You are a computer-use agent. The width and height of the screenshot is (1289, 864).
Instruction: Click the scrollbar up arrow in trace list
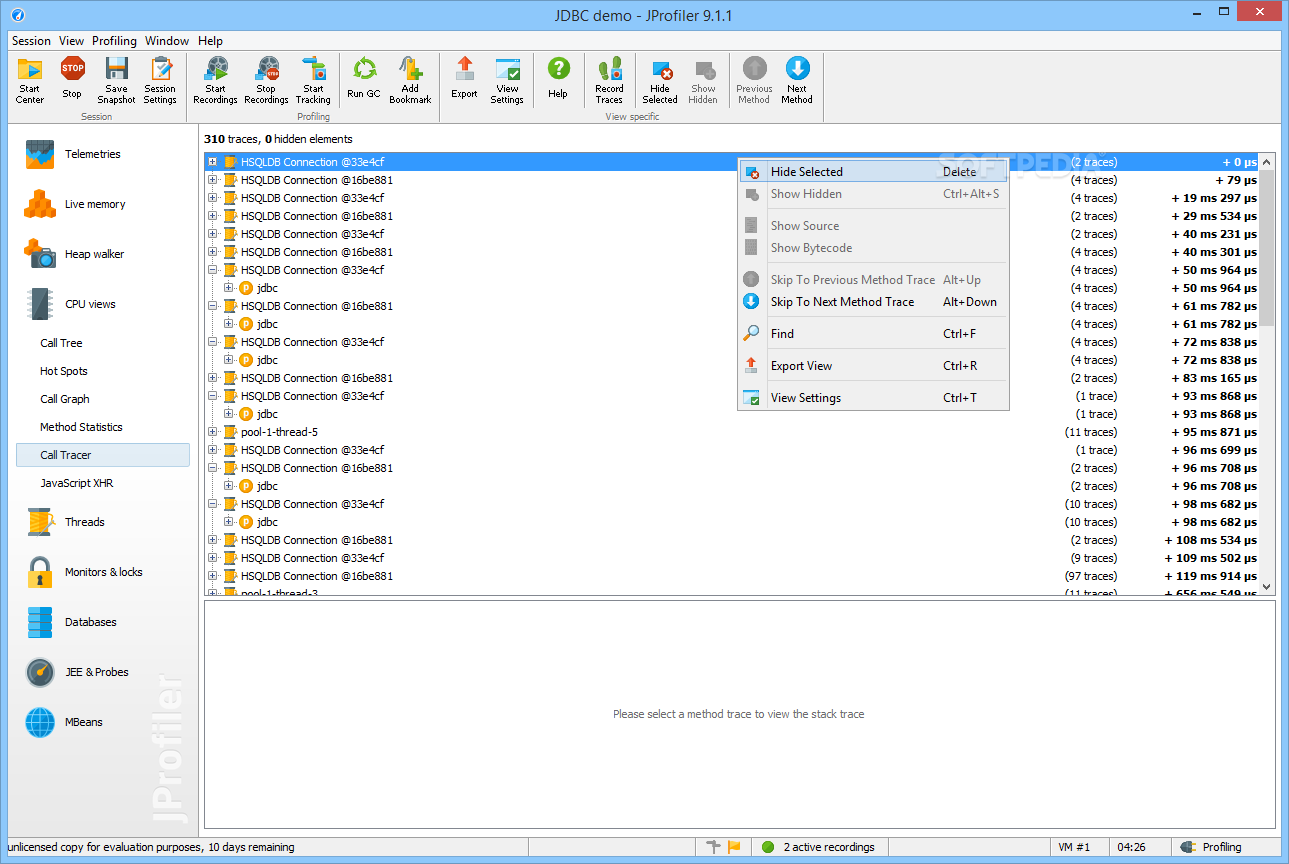pyautogui.click(x=1267, y=161)
